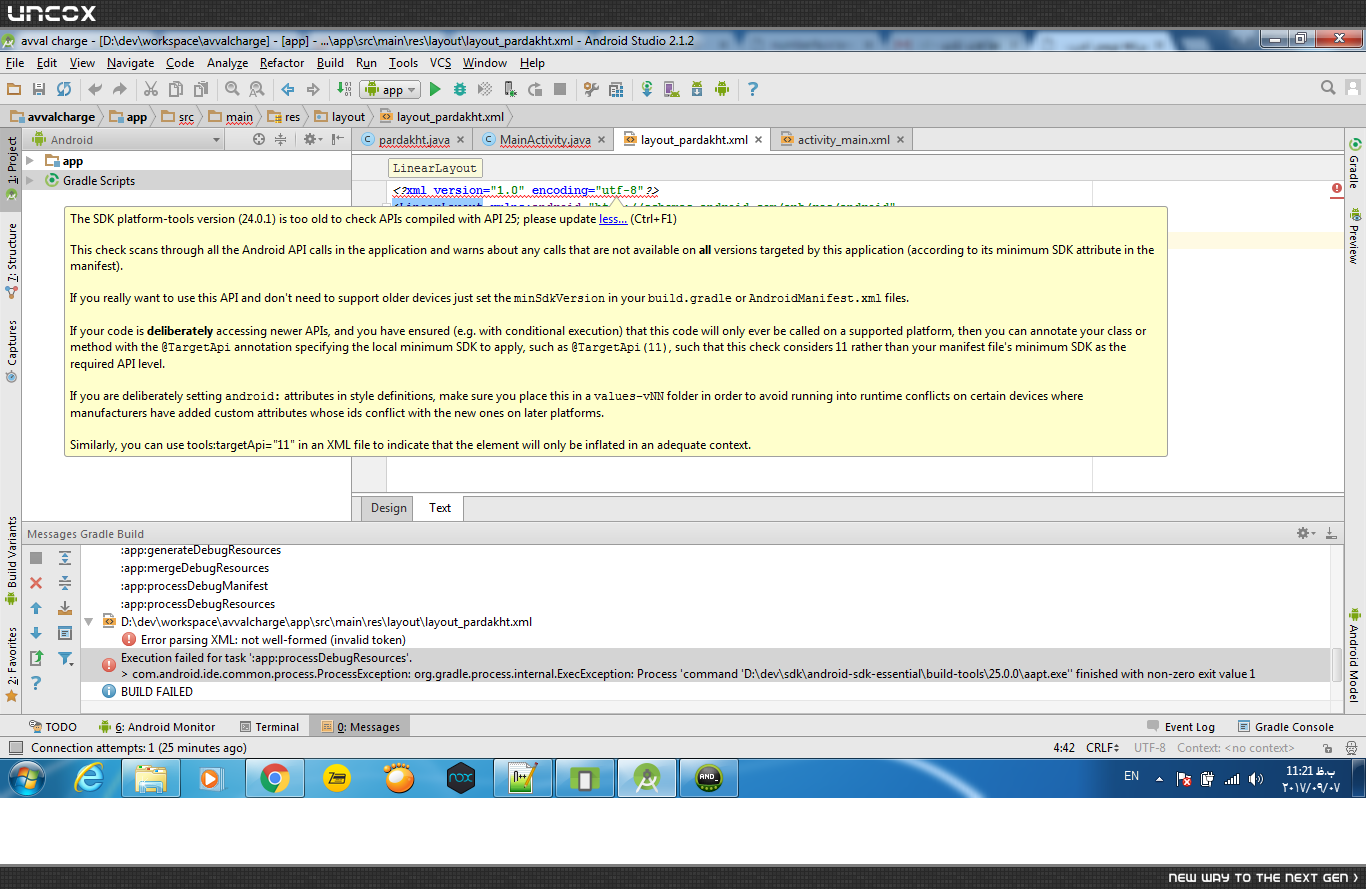Click the red Close icon in Messages panel
Screen dimensions: 1366x889
pyautogui.click(x=36, y=583)
